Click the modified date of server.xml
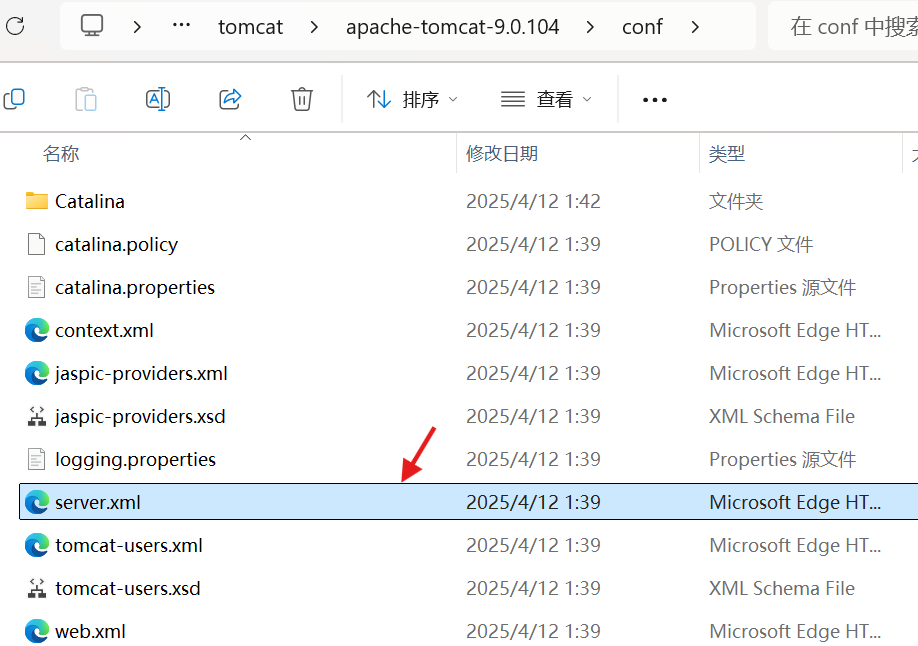 (533, 503)
